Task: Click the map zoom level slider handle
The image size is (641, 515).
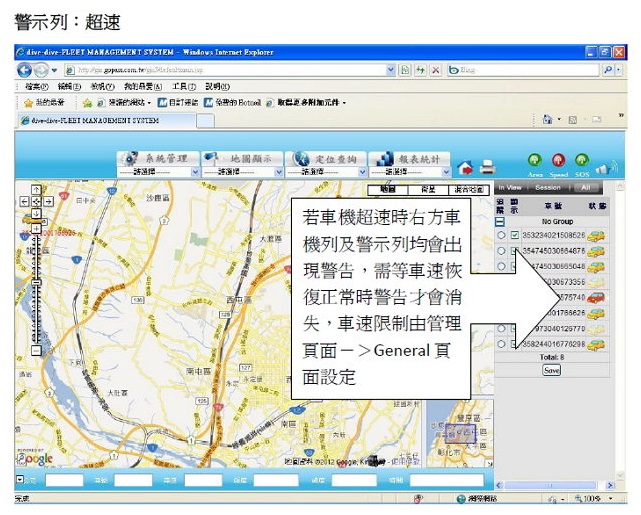Action: (x=36, y=282)
